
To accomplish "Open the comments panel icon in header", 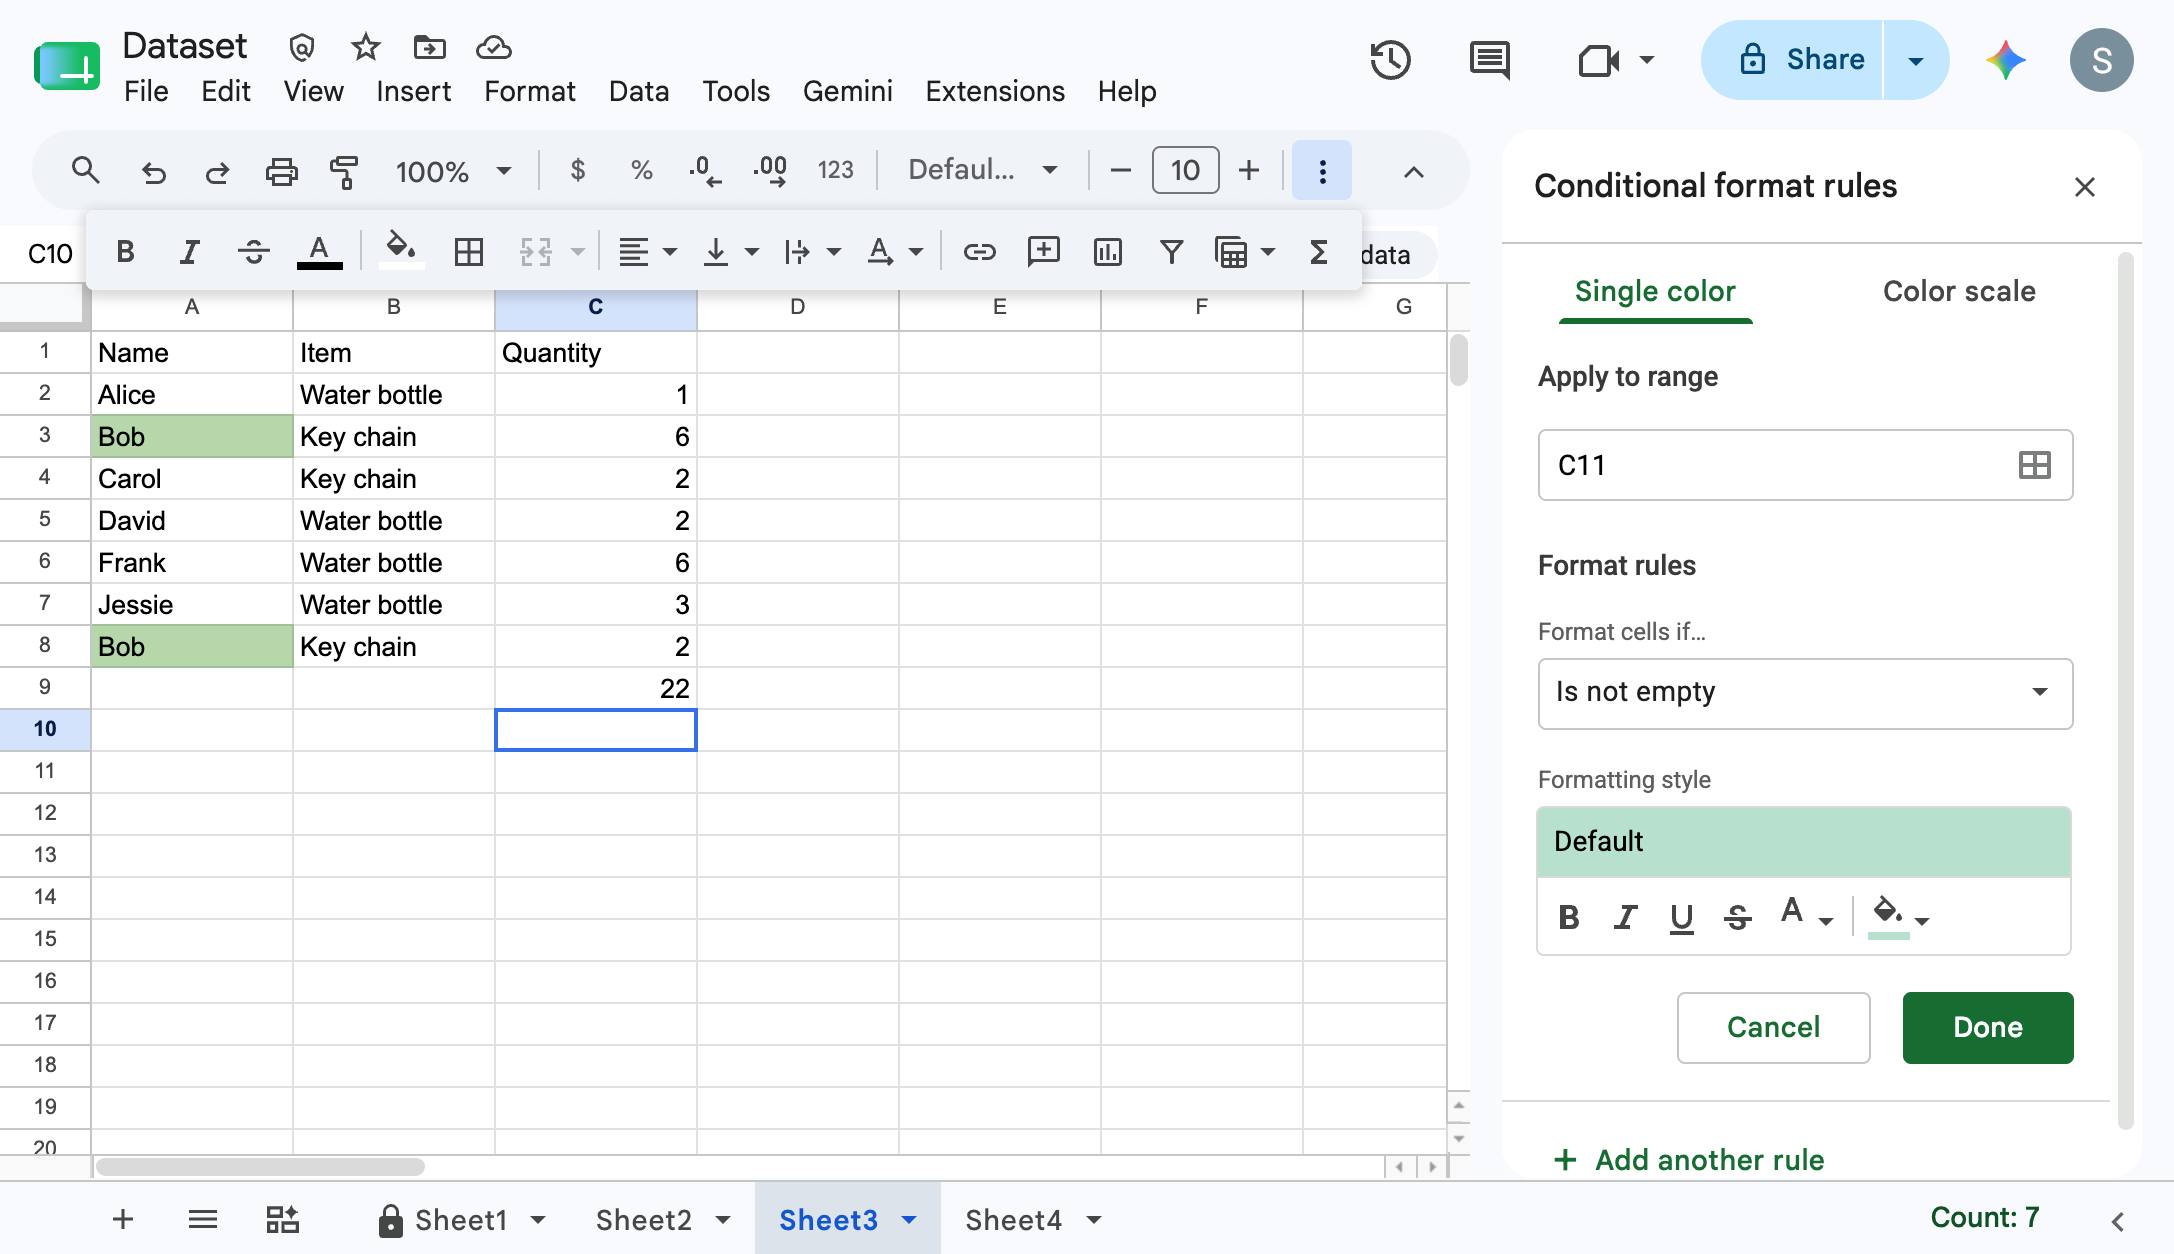I will (1489, 60).
